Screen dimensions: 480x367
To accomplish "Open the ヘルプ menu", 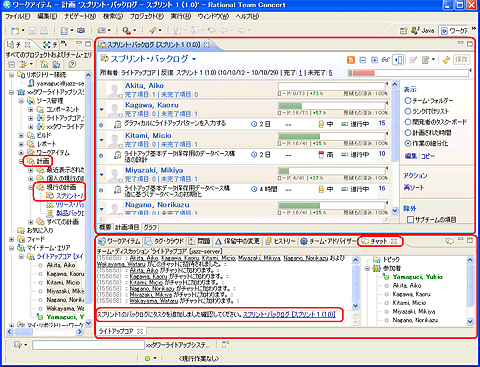I will [x=247, y=16].
